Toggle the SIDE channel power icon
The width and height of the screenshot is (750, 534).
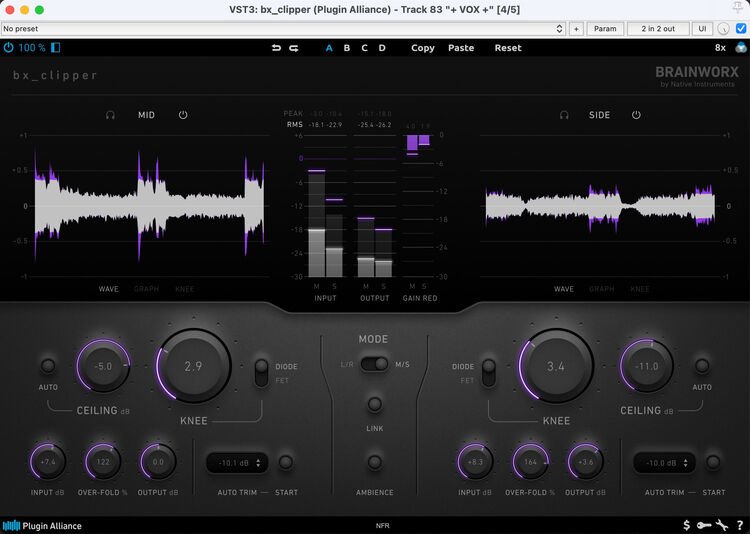tap(636, 115)
